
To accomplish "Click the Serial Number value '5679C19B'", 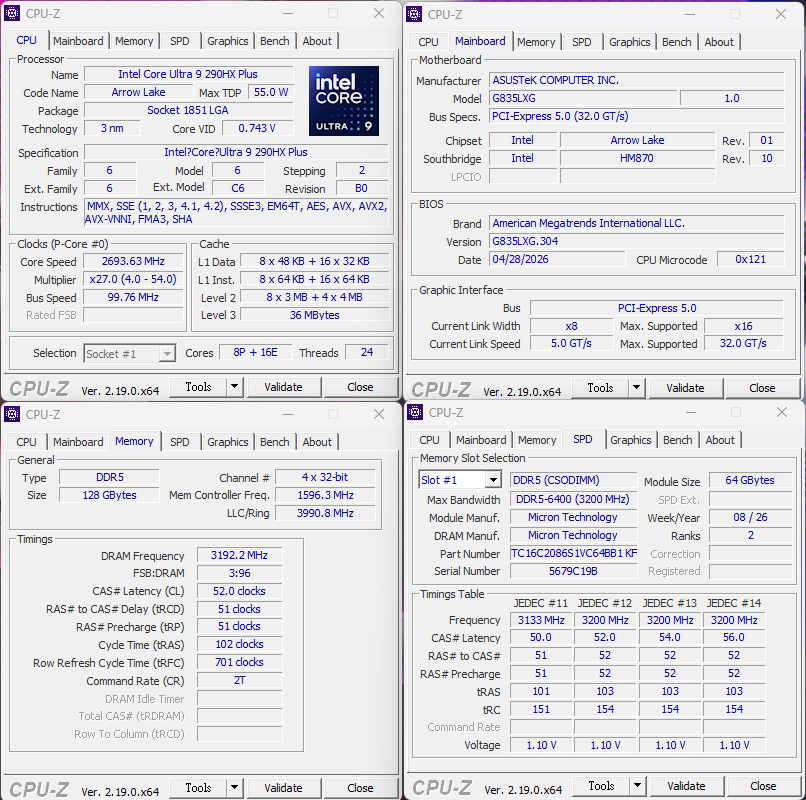I will (574, 571).
